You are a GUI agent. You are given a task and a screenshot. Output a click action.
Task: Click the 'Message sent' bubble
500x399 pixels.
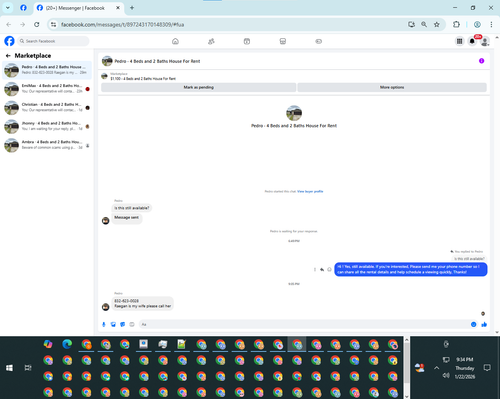[x=127, y=218]
